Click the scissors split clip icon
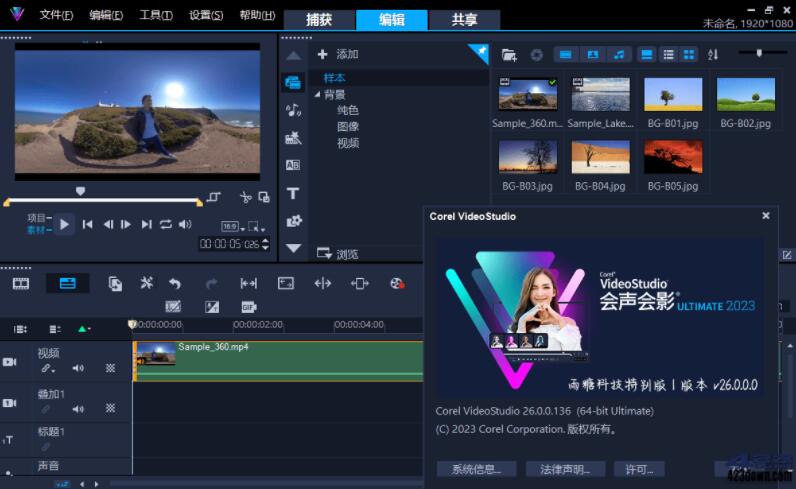The image size is (796, 489). (x=245, y=198)
